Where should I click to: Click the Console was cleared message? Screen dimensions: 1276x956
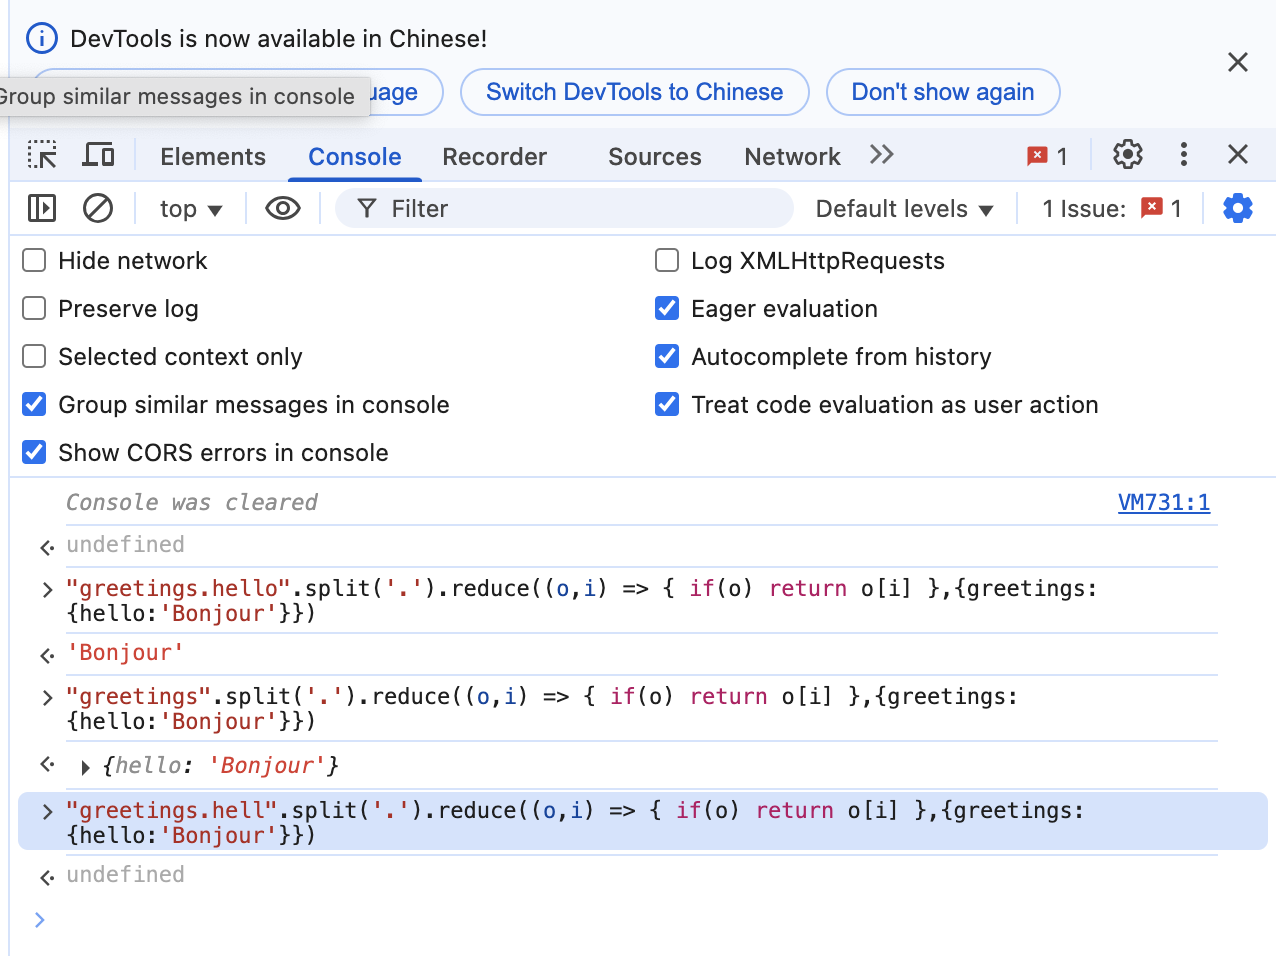click(191, 502)
